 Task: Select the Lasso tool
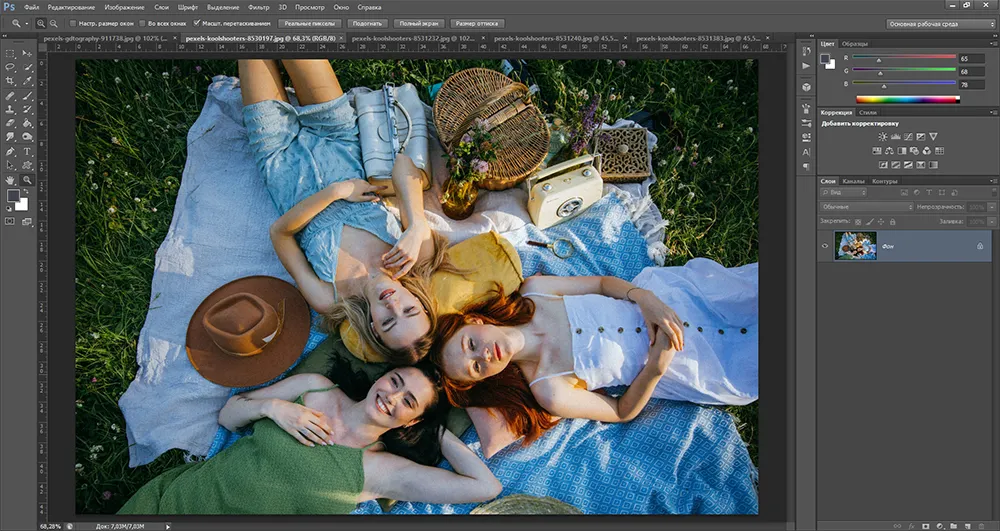coord(10,68)
